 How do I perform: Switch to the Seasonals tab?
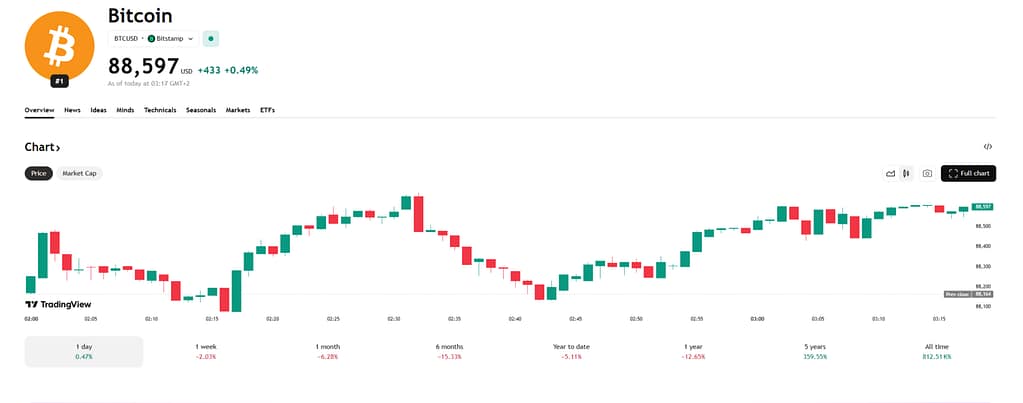(201, 110)
